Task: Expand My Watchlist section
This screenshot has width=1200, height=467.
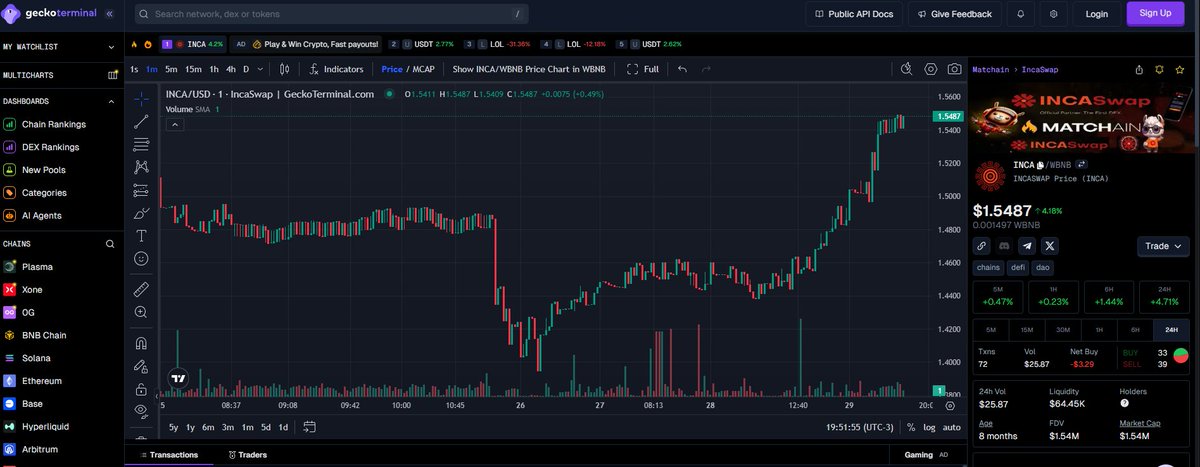Action: [x=112, y=46]
